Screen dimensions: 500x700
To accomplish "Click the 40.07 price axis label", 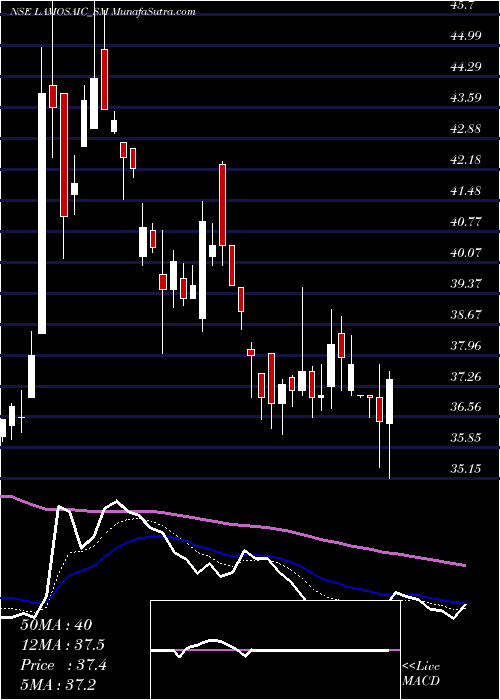I will point(467,252).
